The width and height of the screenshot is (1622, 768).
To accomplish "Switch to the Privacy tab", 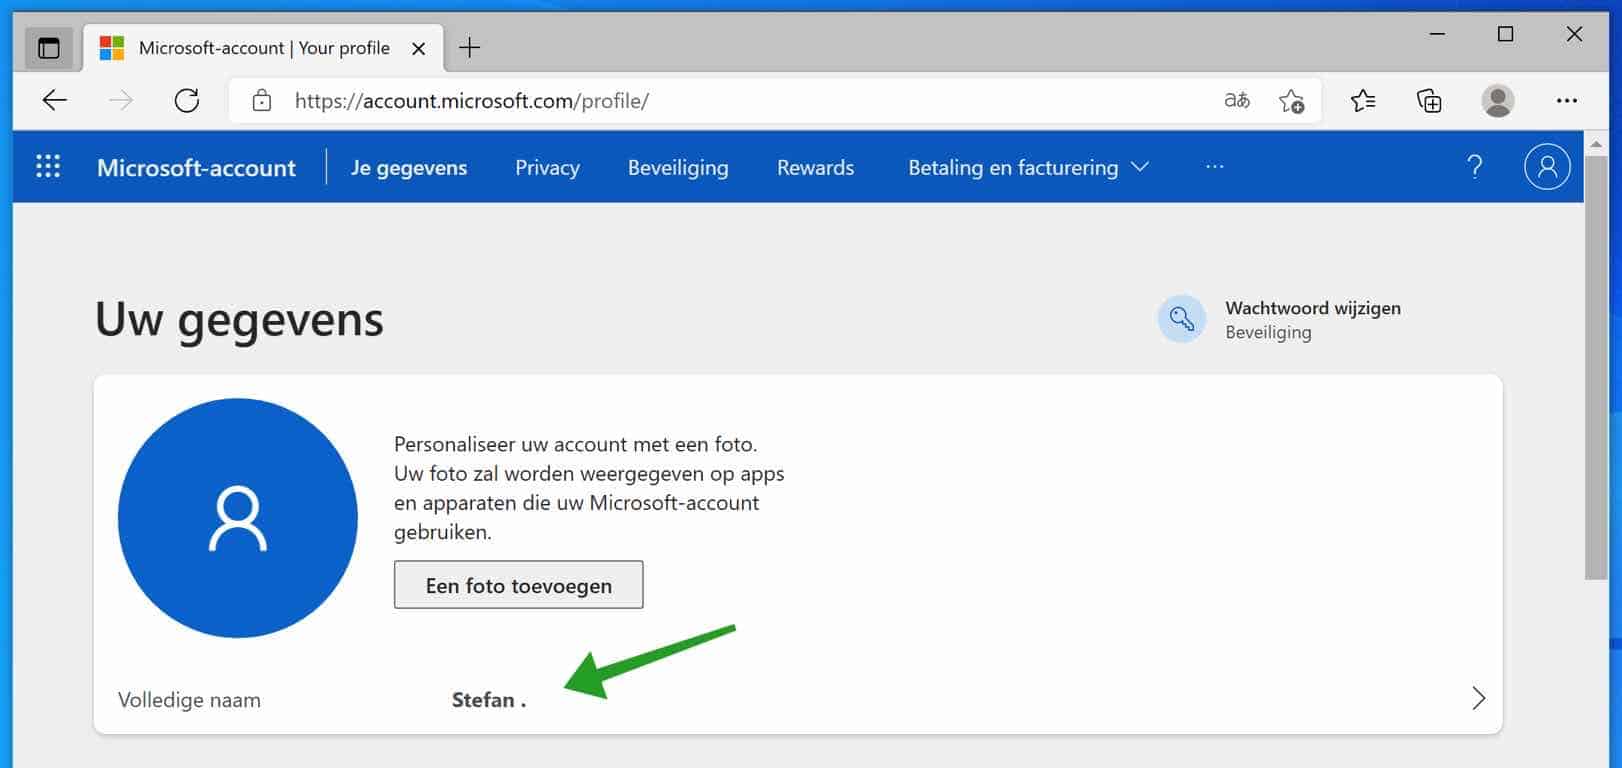I will pyautogui.click(x=547, y=167).
